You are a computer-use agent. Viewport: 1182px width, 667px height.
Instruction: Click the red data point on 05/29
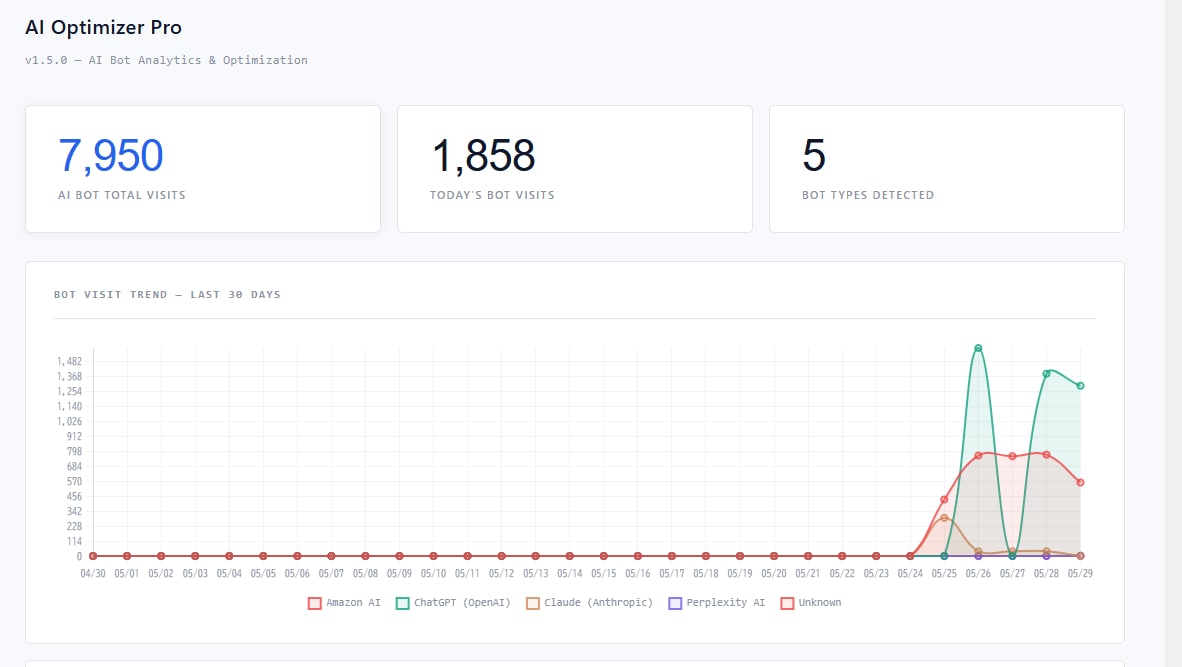click(x=1081, y=482)
